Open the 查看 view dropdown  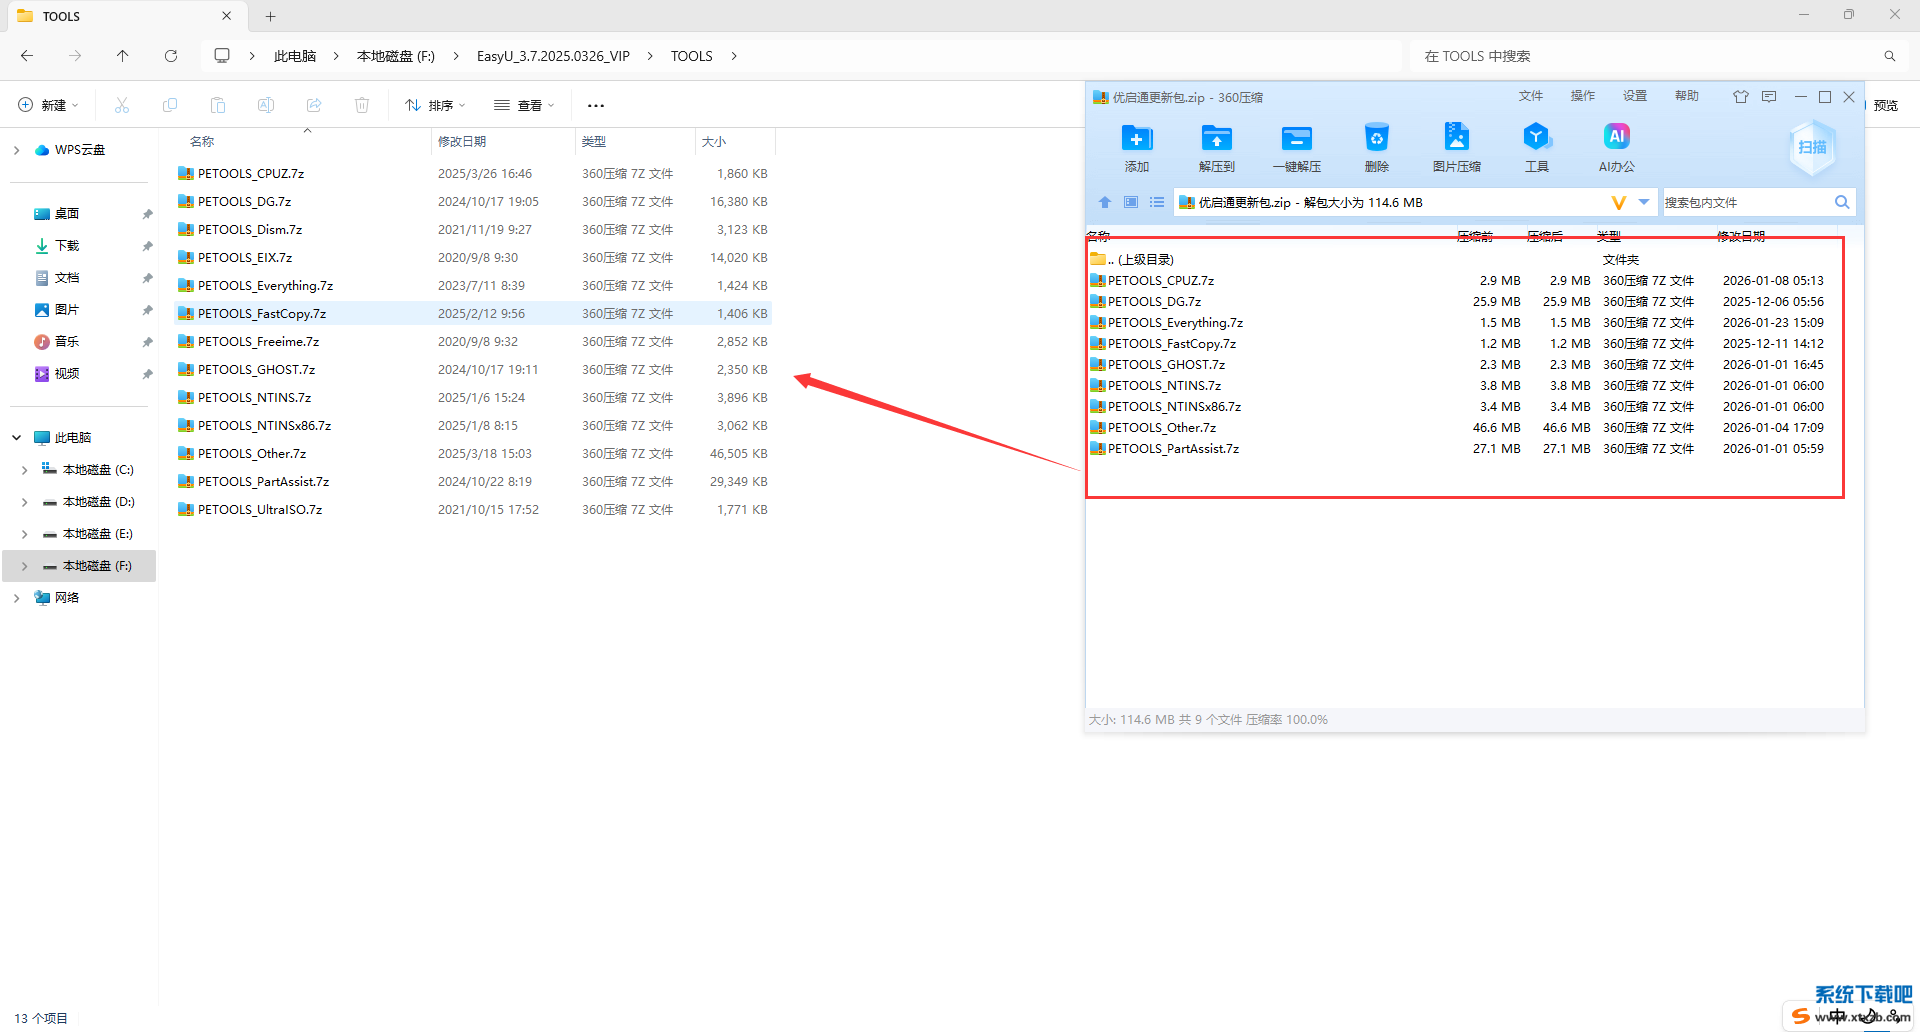[524, 105]
